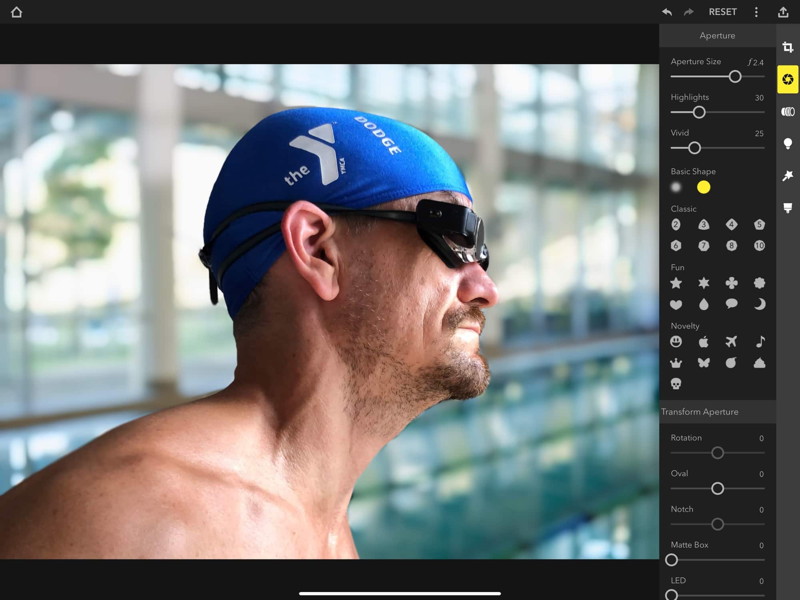This screenshot has height=600, width=800.
Task: Open the three-dot more options menu
Action: [x=756, y=12]
